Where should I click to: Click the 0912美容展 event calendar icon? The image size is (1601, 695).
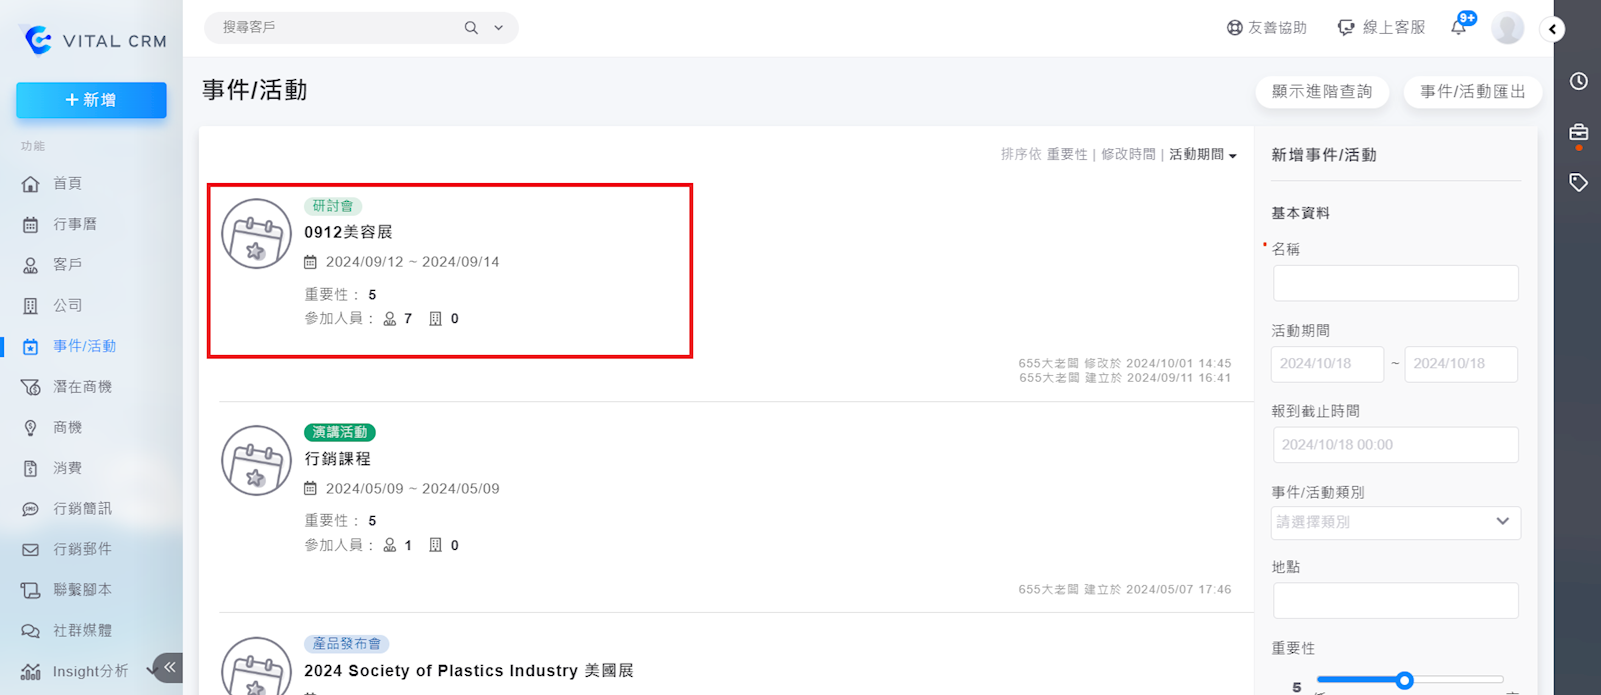tap(256, 234)
